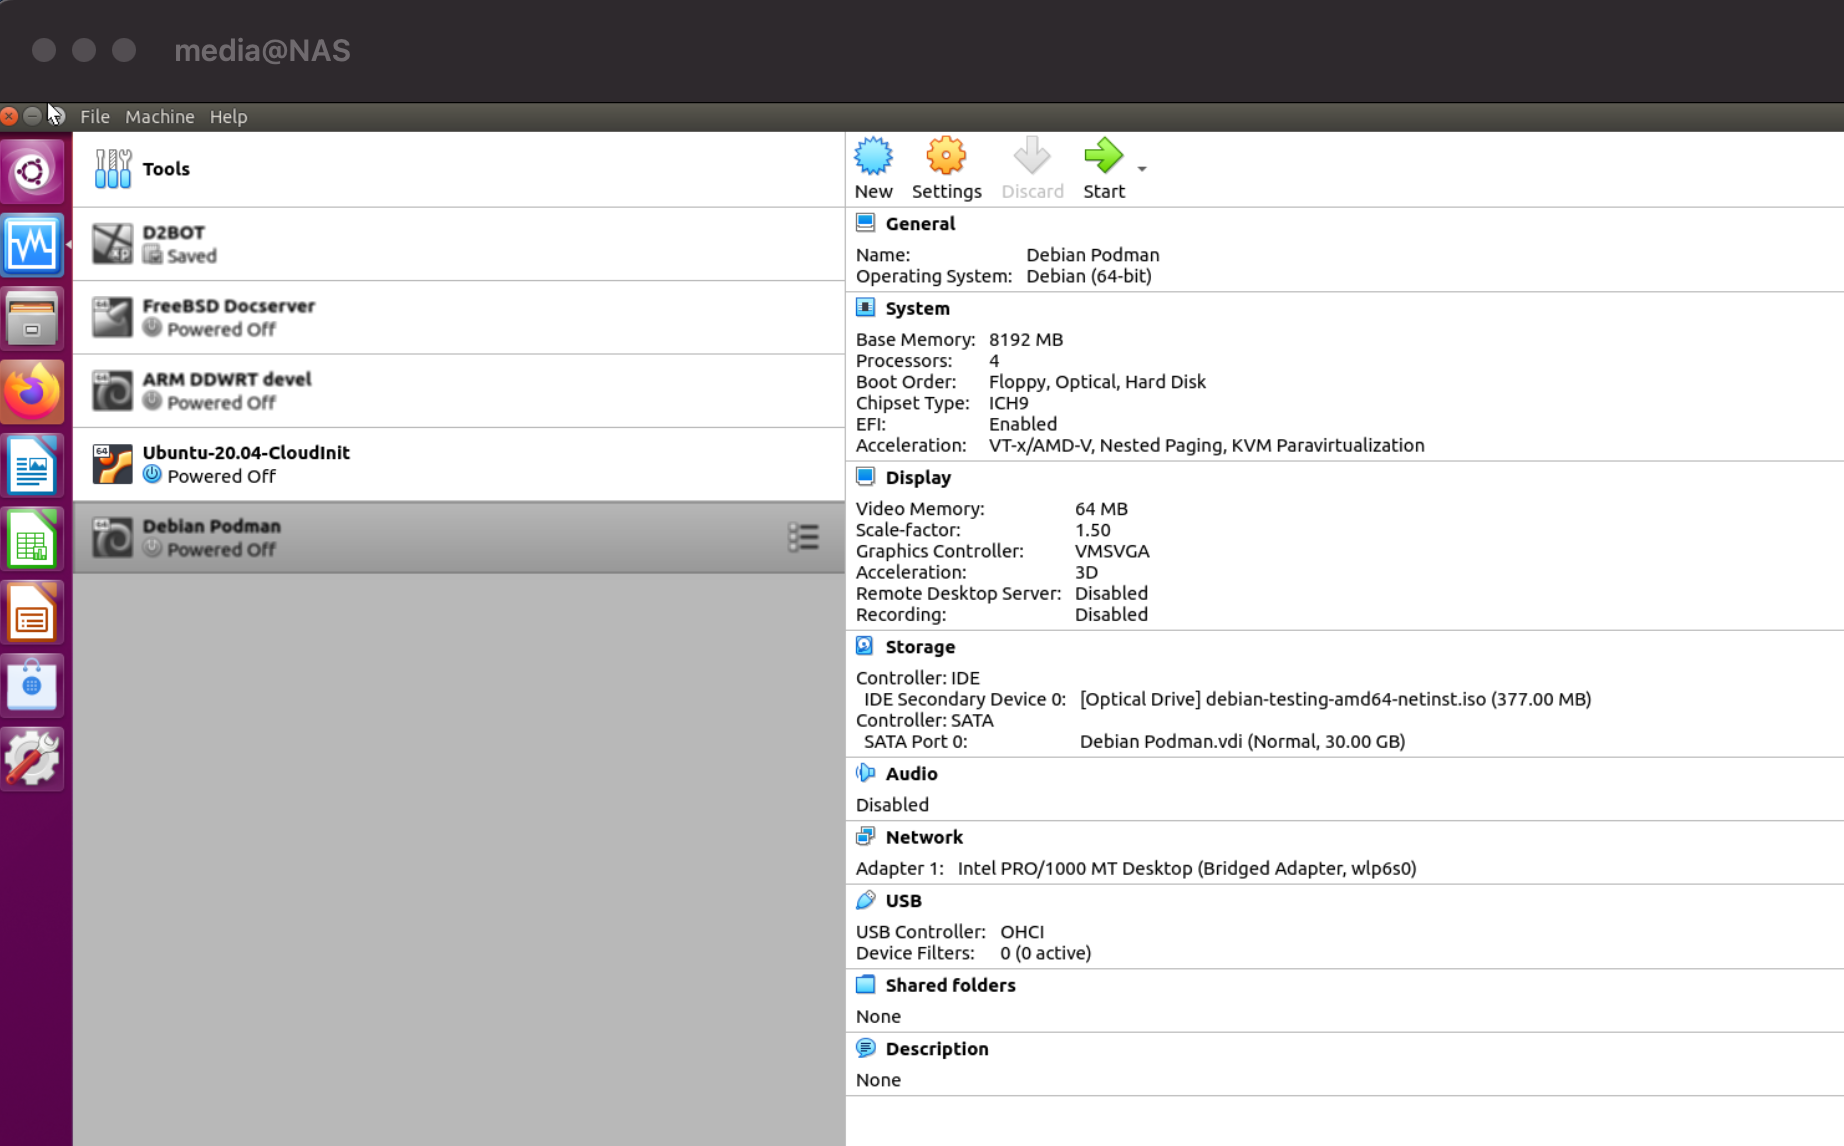Viewport: 1844px width, 1146px height.
Task: Select the D2BOT virtual machine
Action: 459,244
